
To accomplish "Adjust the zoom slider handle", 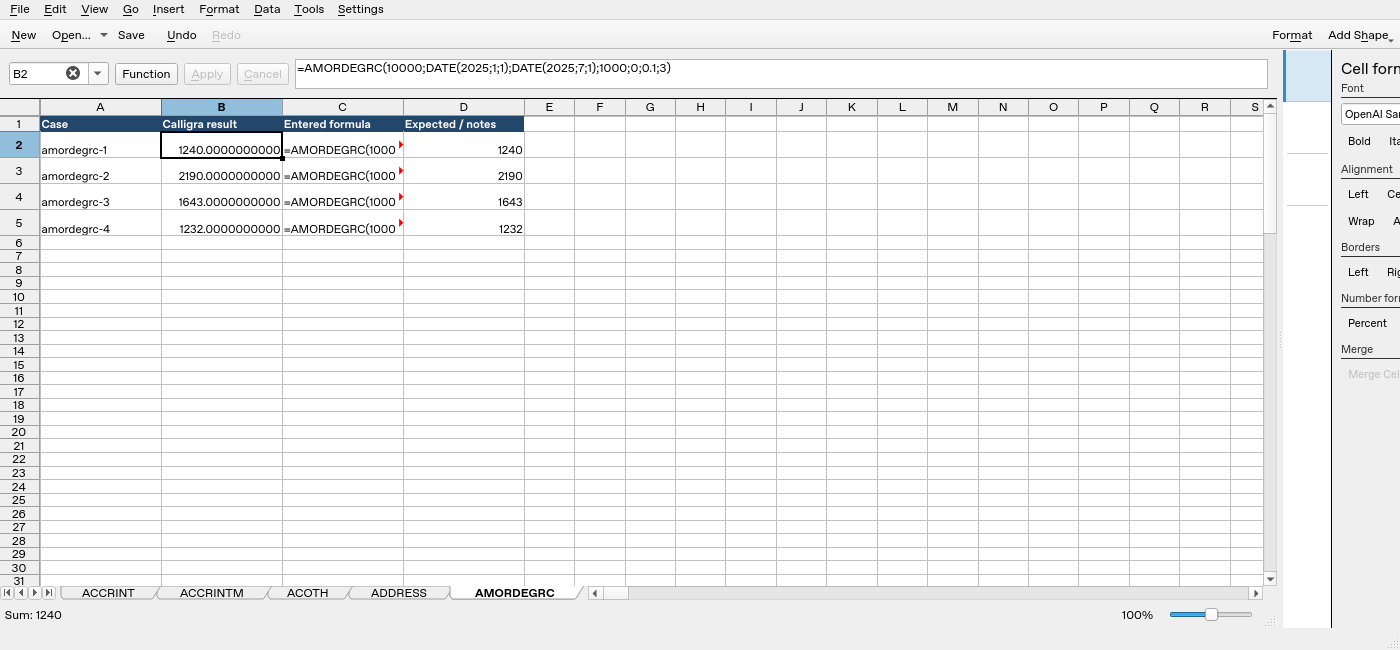I will click(1211, 615).
